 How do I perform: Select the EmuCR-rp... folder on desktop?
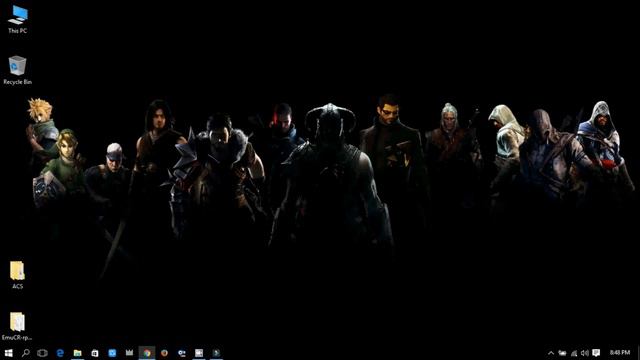[17, 326]
